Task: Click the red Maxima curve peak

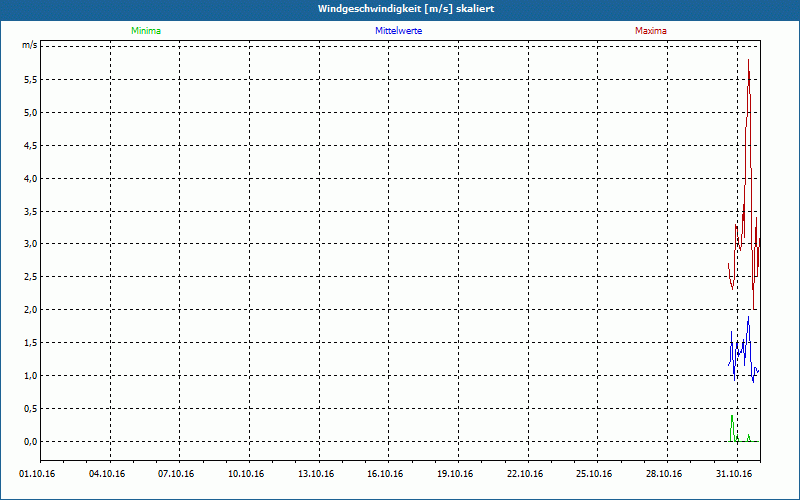Action: 748,61
